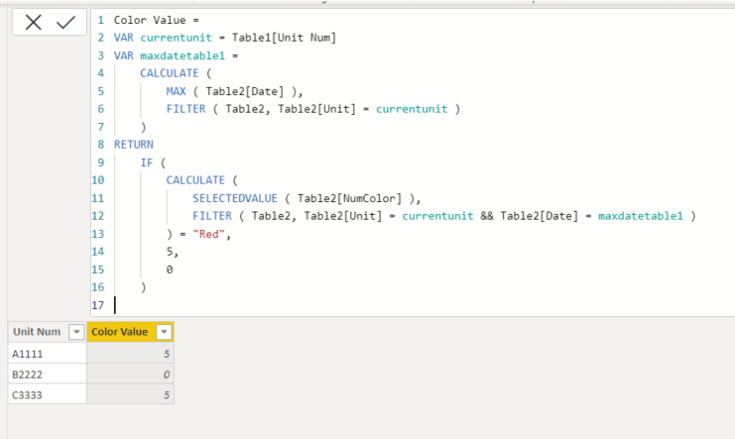Click CALCULATE in line 10

click(x=195, y=180)
